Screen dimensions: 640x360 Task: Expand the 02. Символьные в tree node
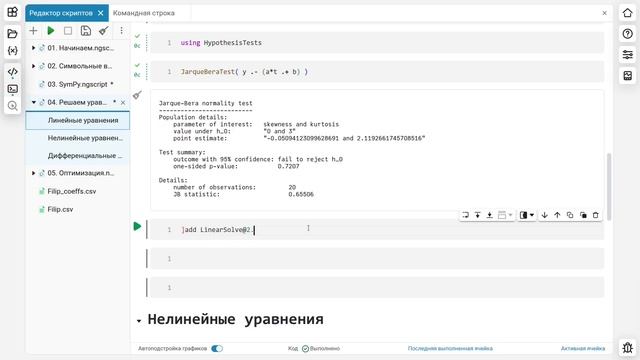(33, 66)
